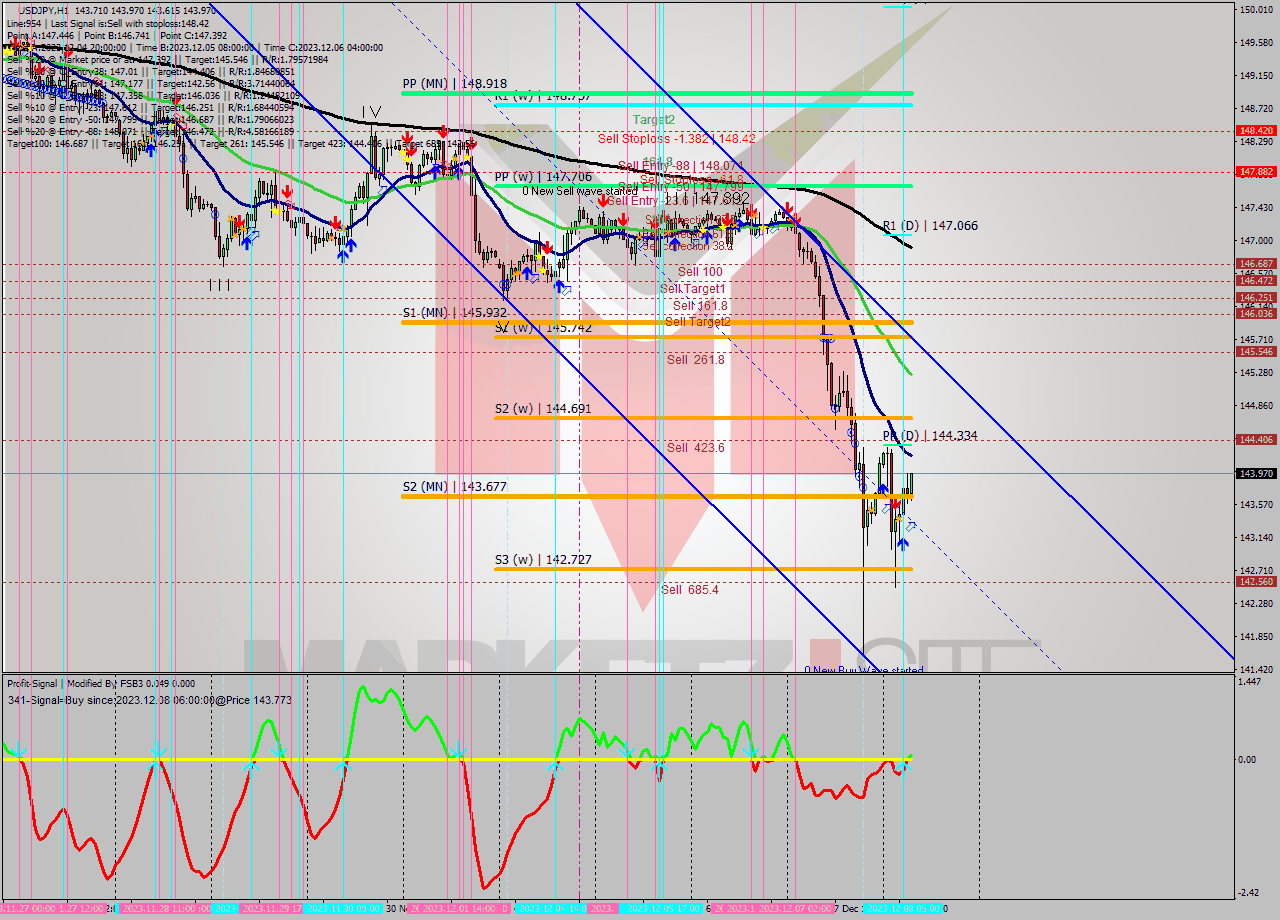
Task: Select the blue buy arrow at the recent price low
Action: click(901, 543)
